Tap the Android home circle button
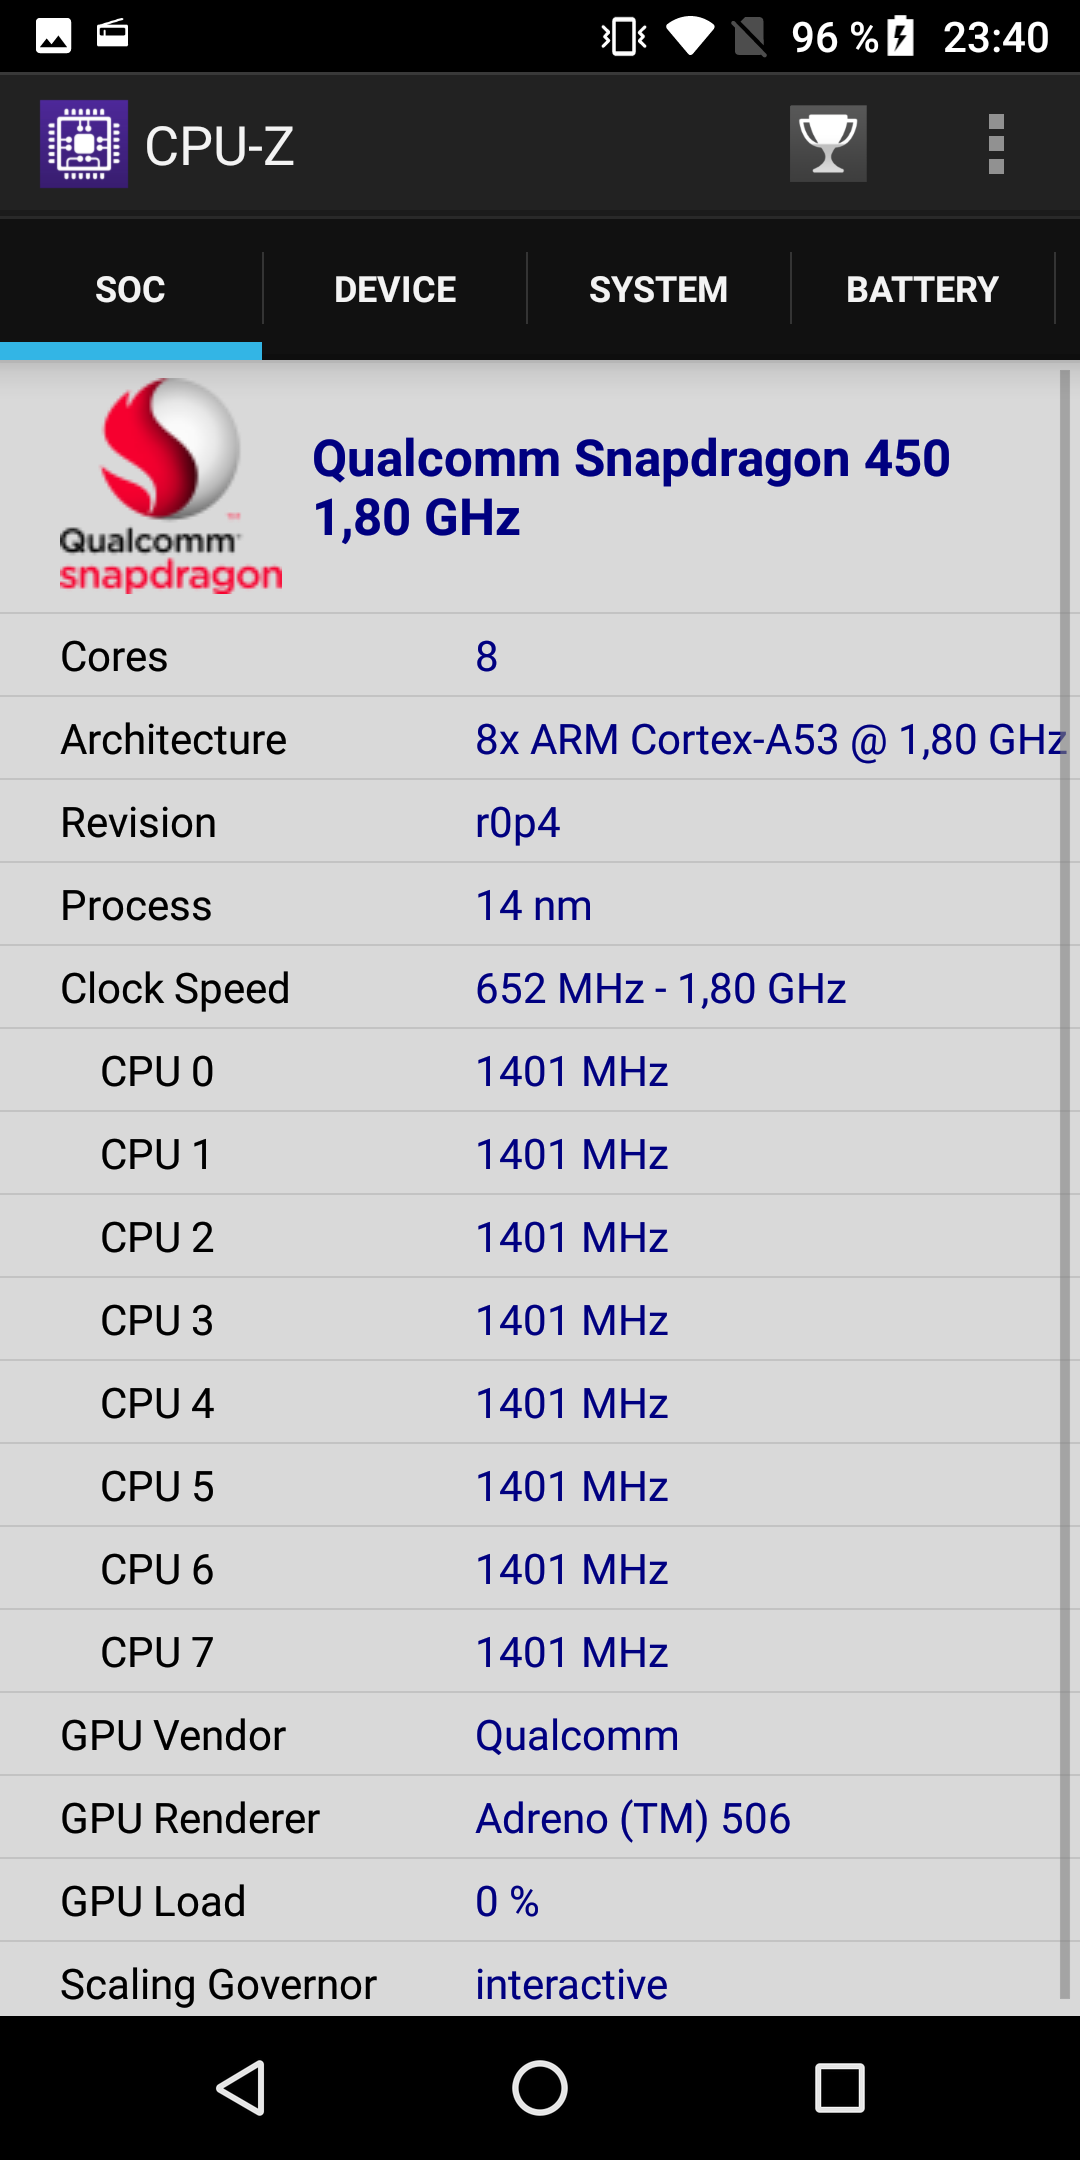 click(540, 2088)
